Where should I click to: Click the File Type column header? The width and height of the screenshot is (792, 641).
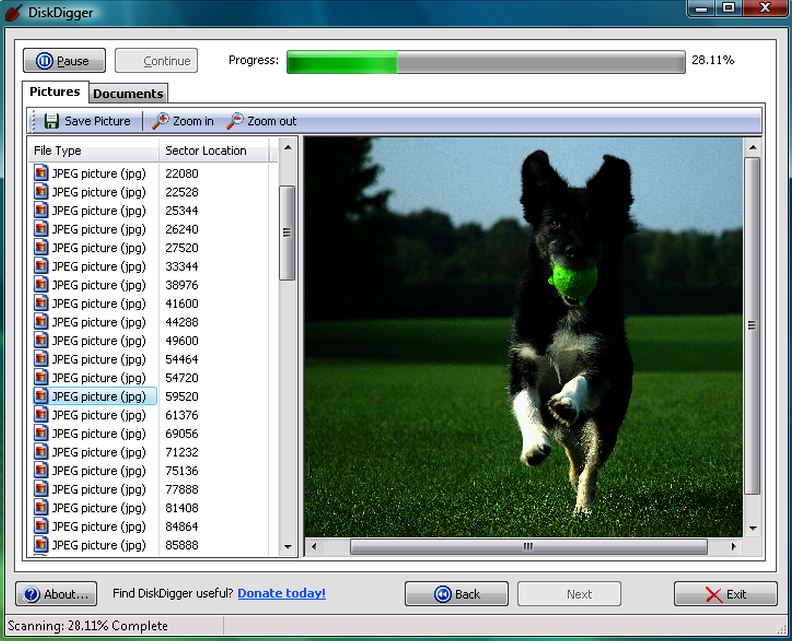click(x=93, y=151)
